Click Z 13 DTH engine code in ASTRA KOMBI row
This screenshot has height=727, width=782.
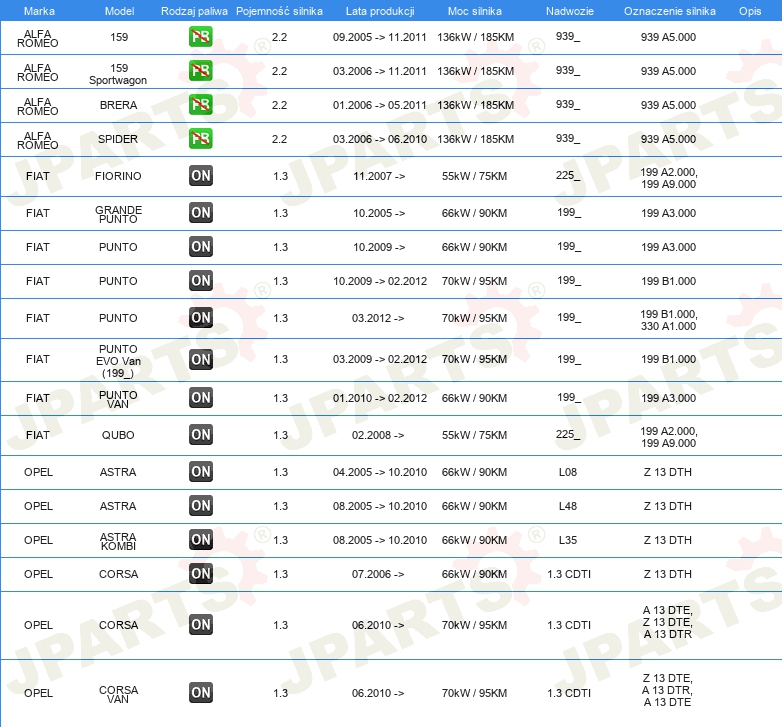[668, 540]
